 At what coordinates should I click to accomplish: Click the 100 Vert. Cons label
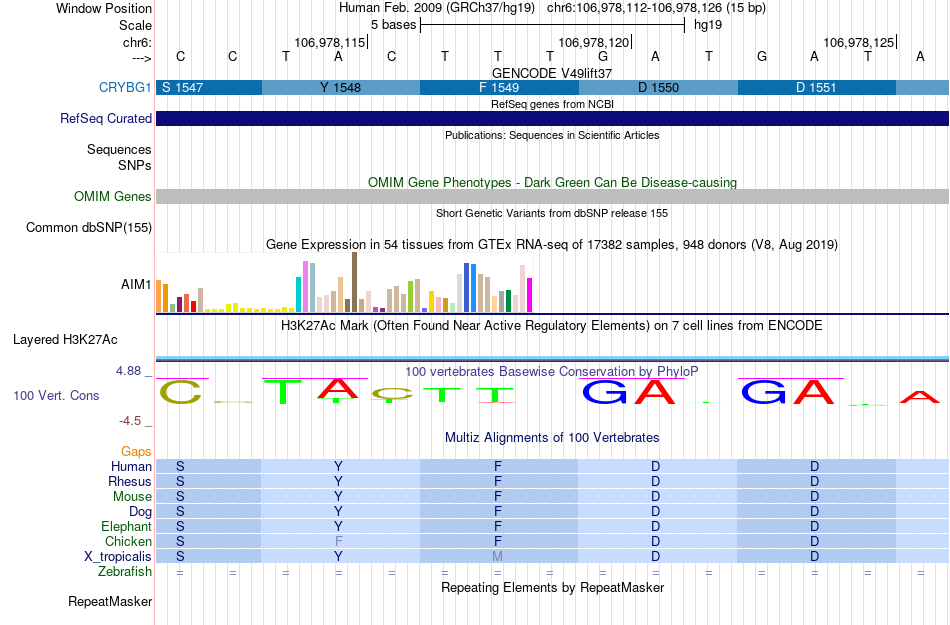(56, 395)
